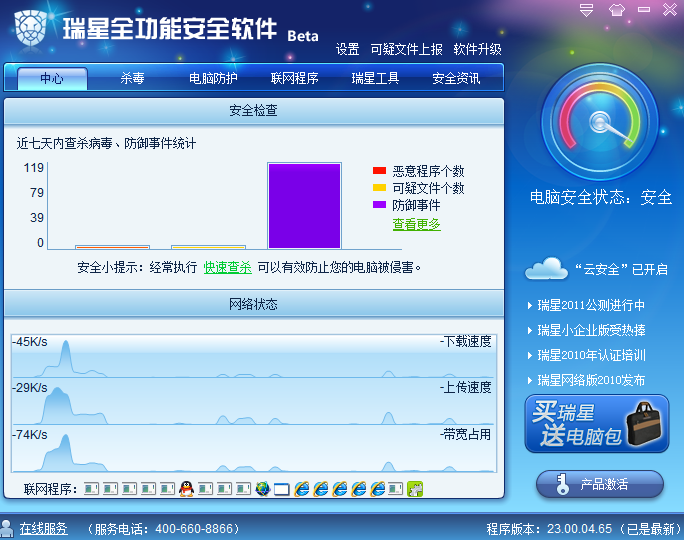Click the red 恶意程序 bar in chart

tap(112, 247)
